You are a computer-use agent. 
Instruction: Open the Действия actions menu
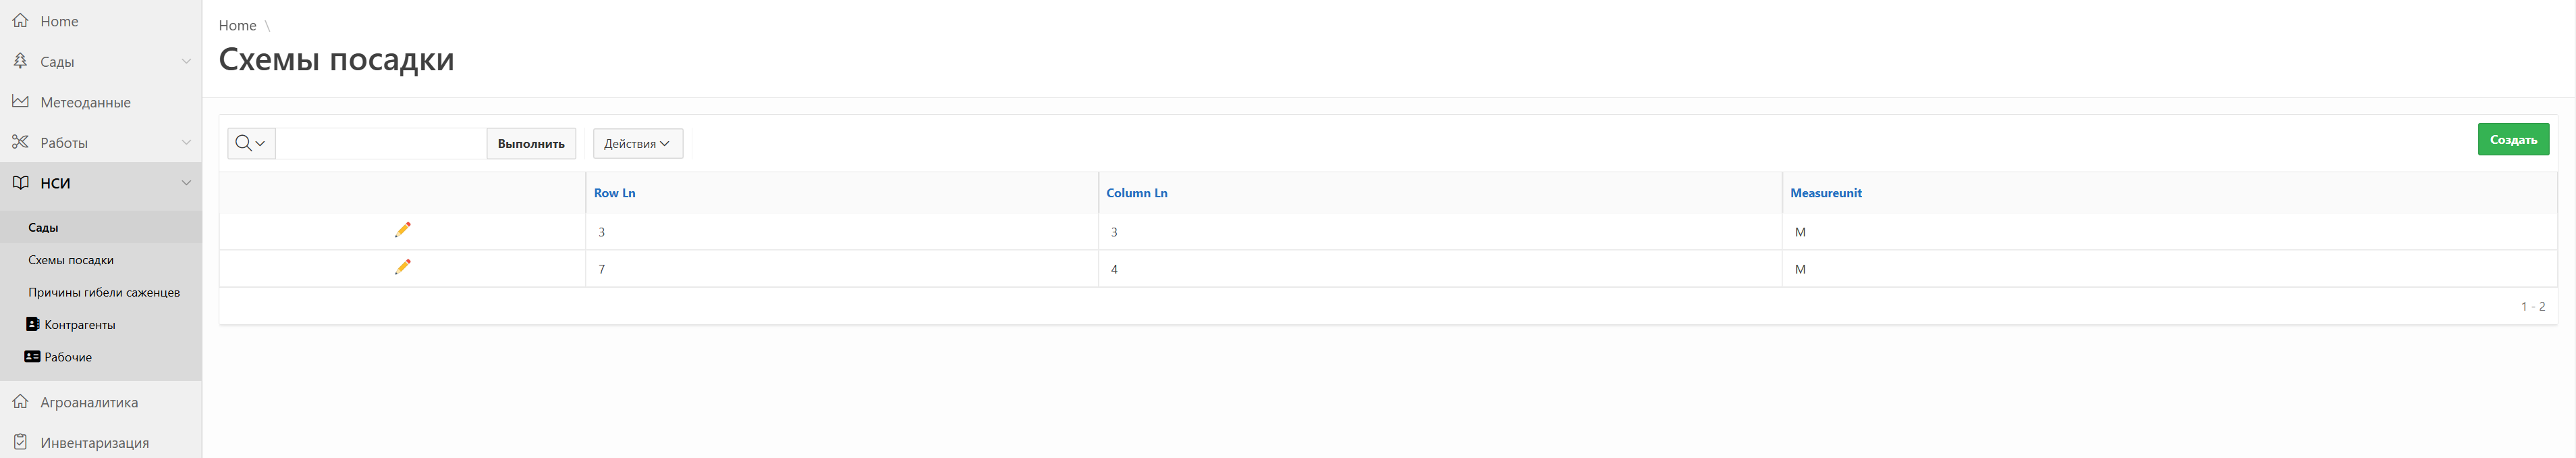pos(637,143)
